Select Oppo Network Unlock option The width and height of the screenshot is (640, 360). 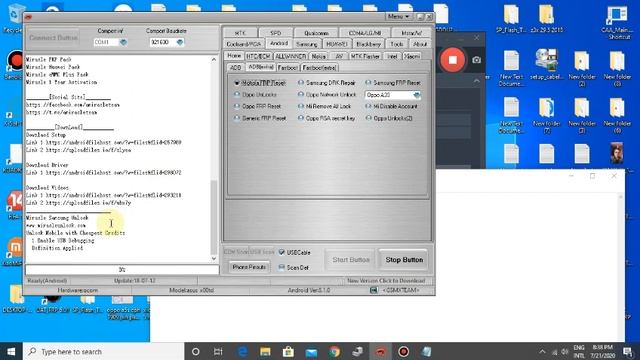click(x=327, y=95)
